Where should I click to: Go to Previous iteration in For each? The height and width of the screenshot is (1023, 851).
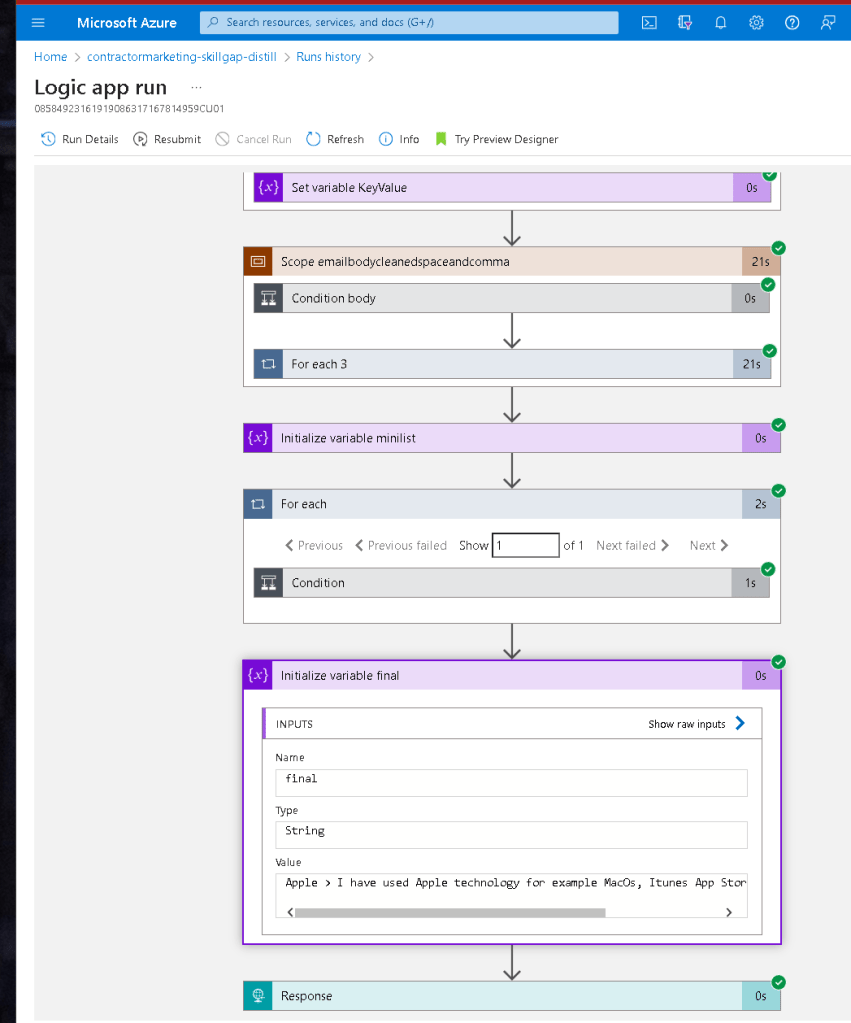point(314,545)
